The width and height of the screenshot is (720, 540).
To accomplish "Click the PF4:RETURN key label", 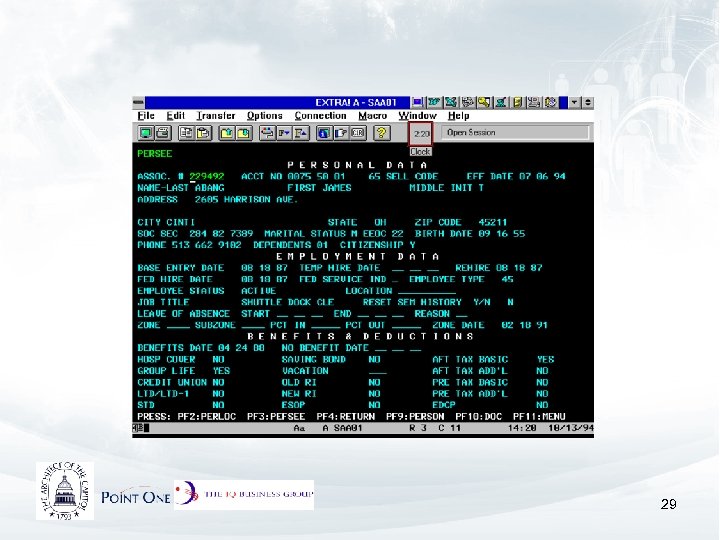I will pyautogui.click(x=345, y=417).
